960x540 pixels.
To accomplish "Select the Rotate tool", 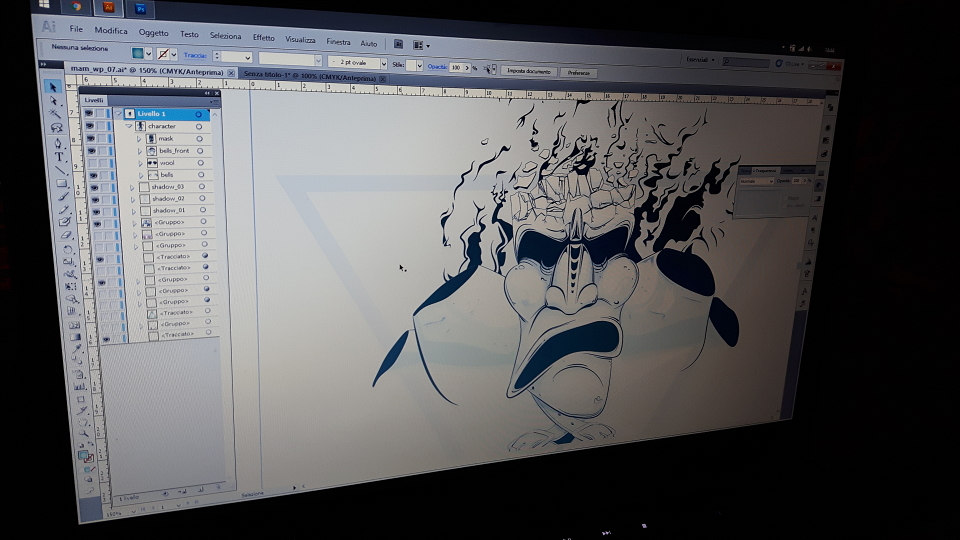I will pos(67,249).
